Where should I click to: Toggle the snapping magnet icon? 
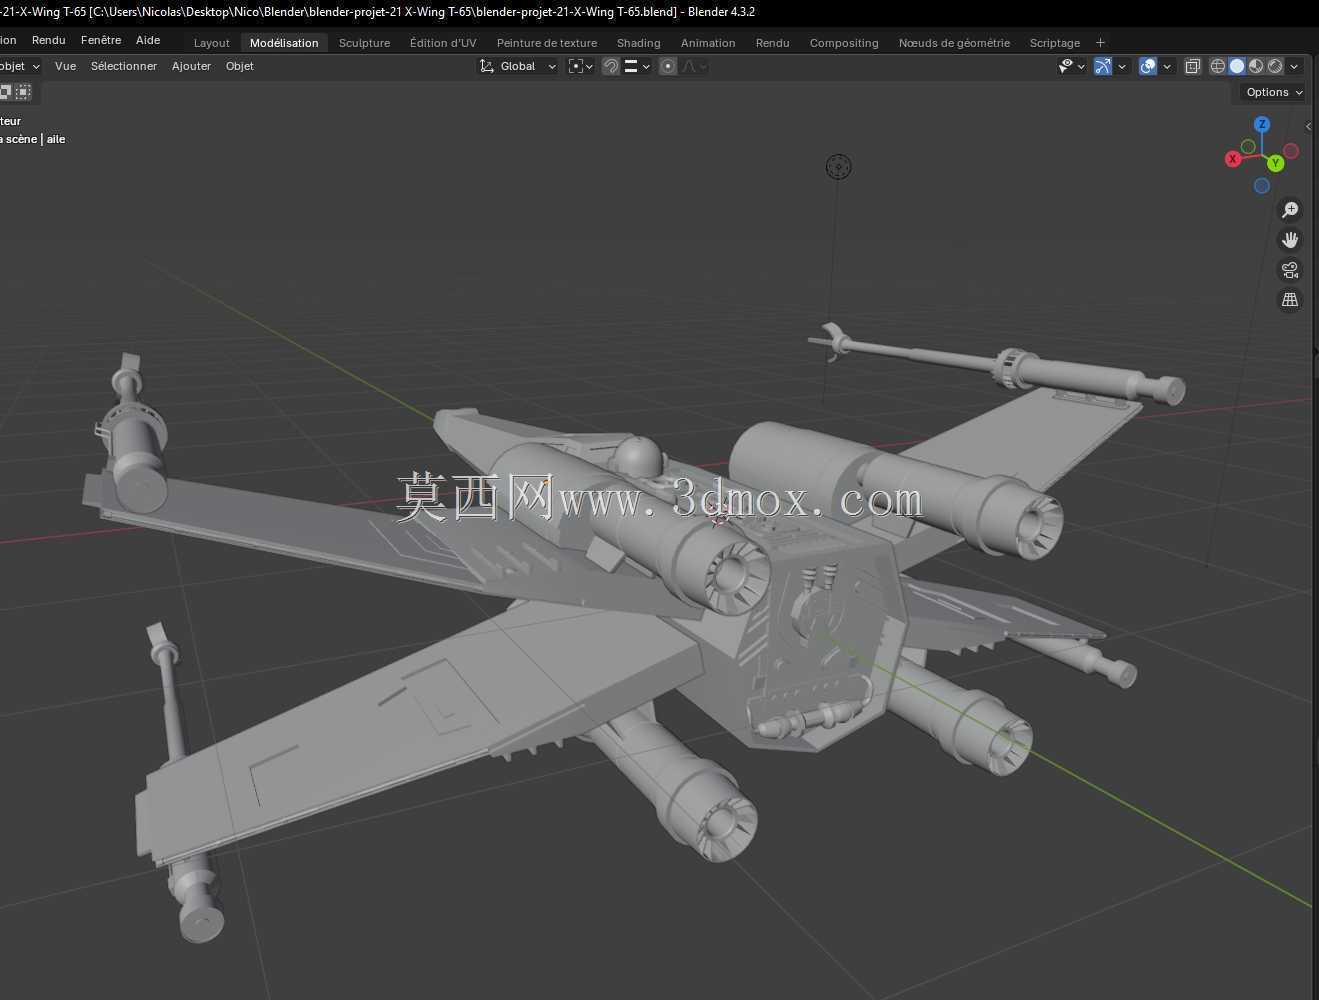611,66
